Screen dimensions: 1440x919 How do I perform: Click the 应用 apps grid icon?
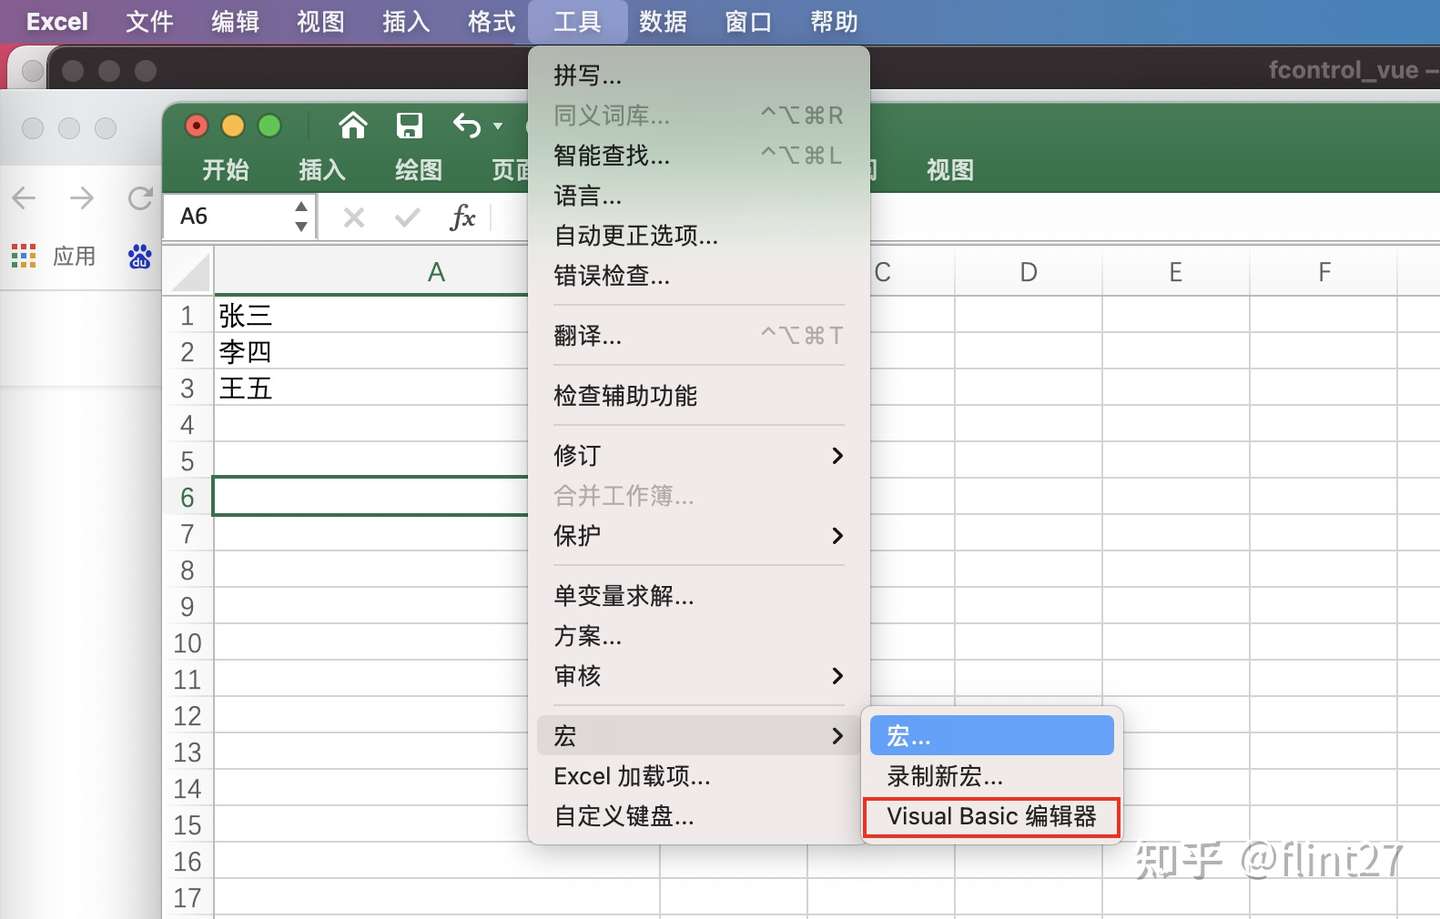(x=24, y=257)
